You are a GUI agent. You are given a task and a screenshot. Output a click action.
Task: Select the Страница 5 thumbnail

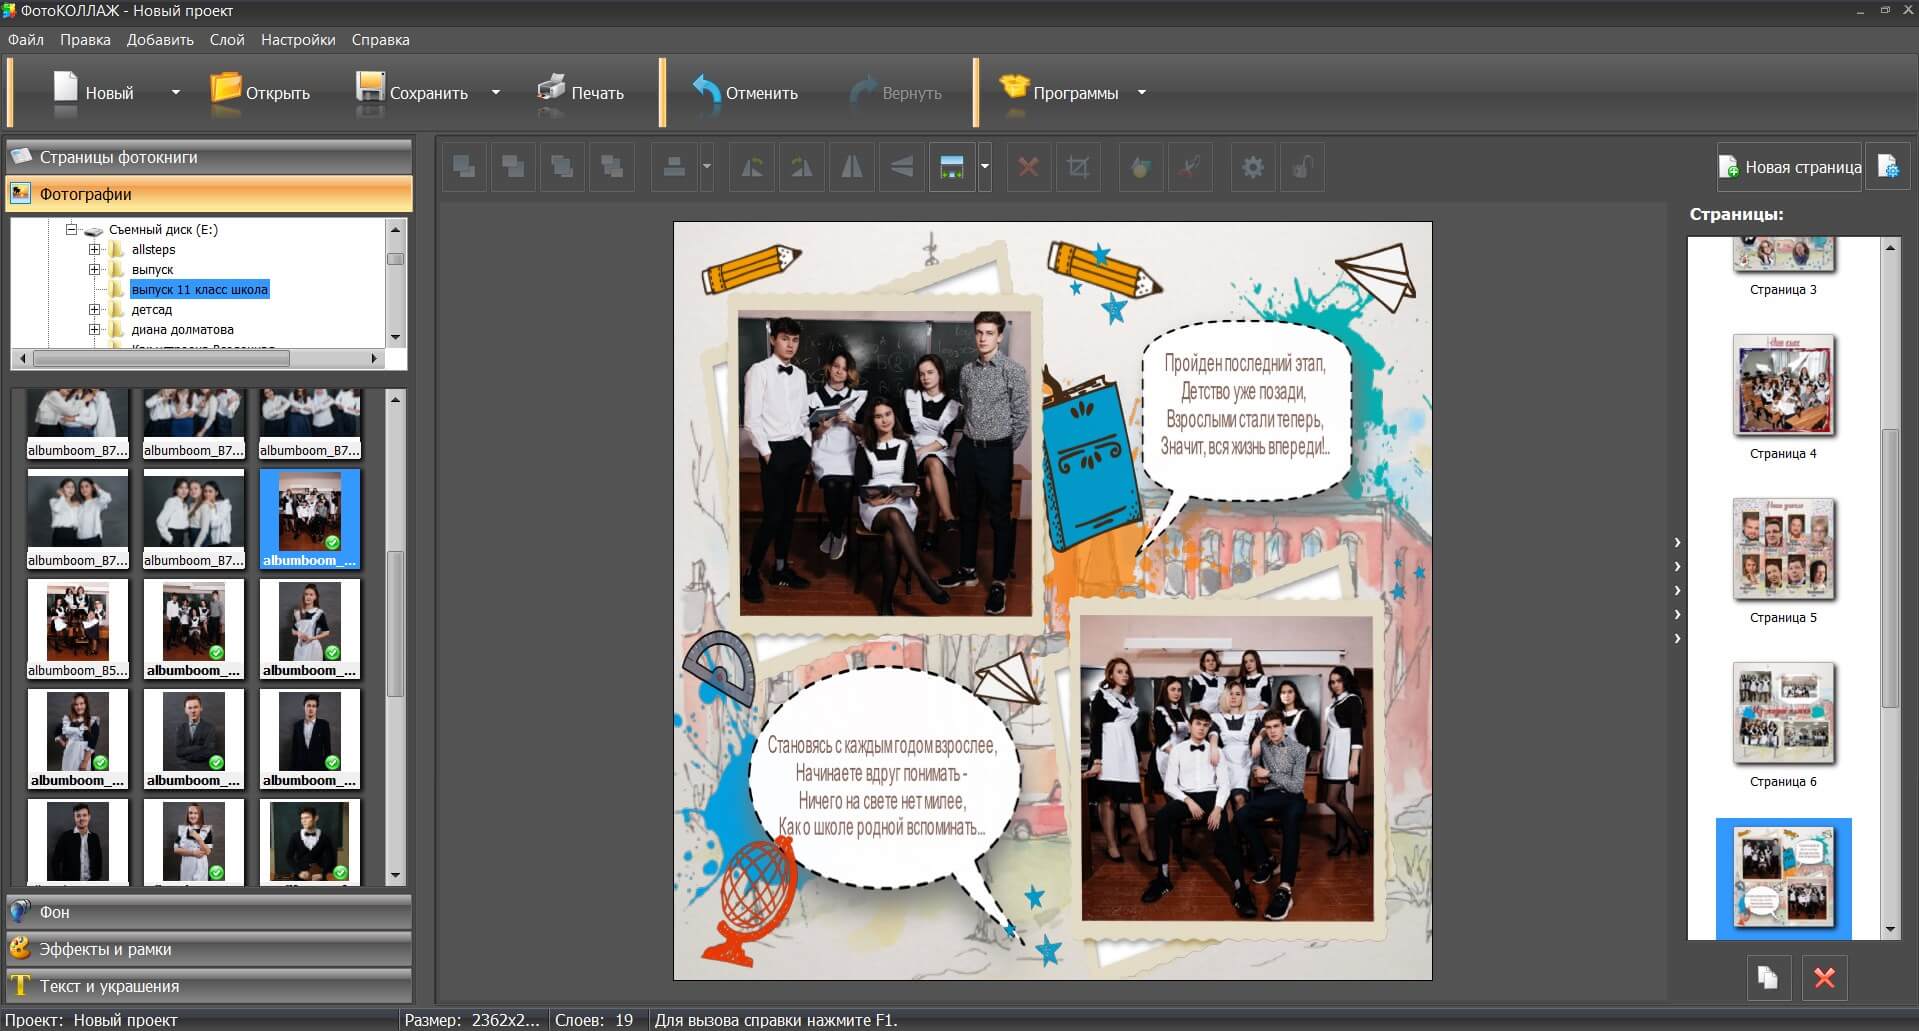[x=1783, y=550]
